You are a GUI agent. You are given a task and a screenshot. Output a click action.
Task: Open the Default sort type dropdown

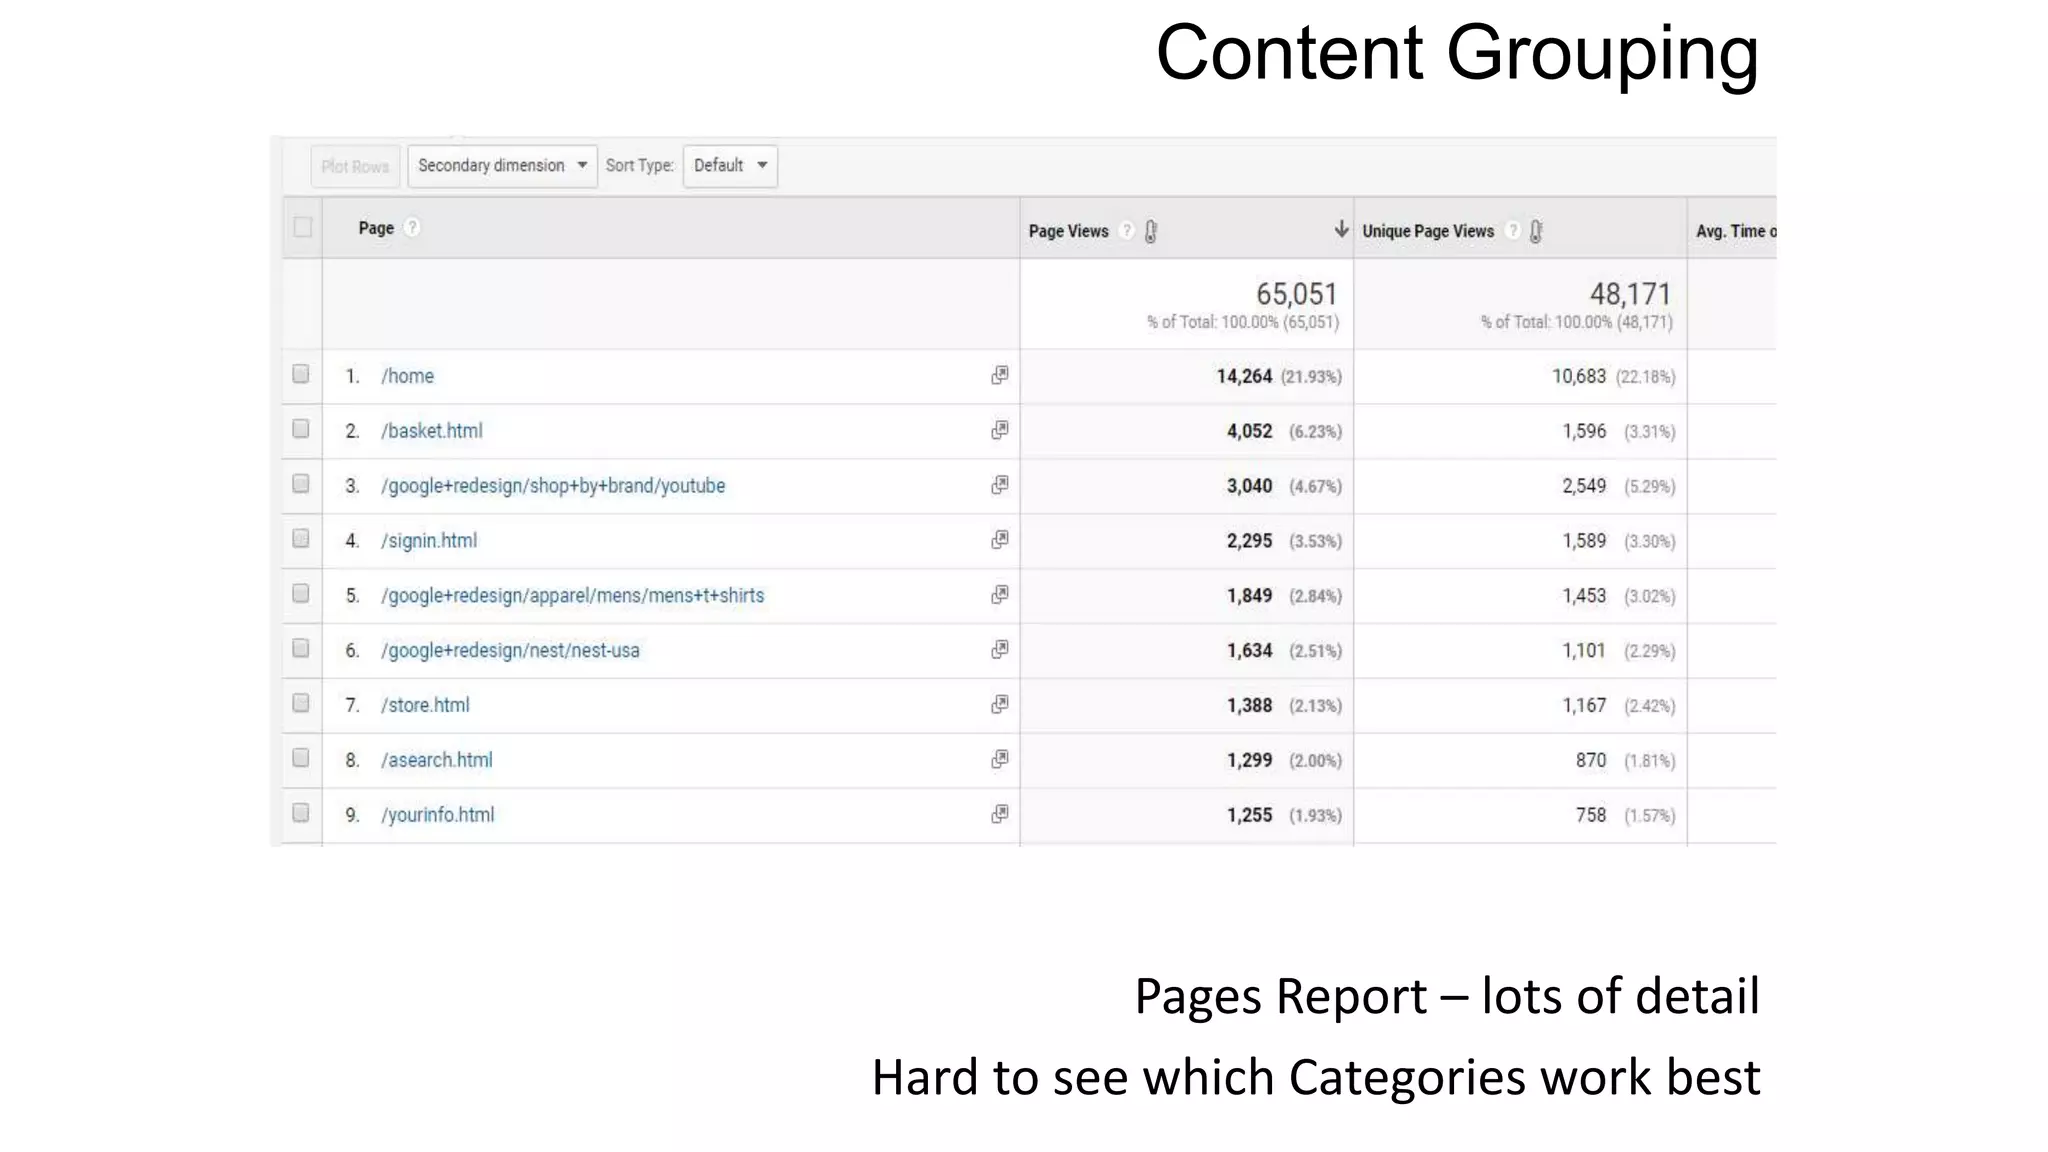[x=730, y=166]
